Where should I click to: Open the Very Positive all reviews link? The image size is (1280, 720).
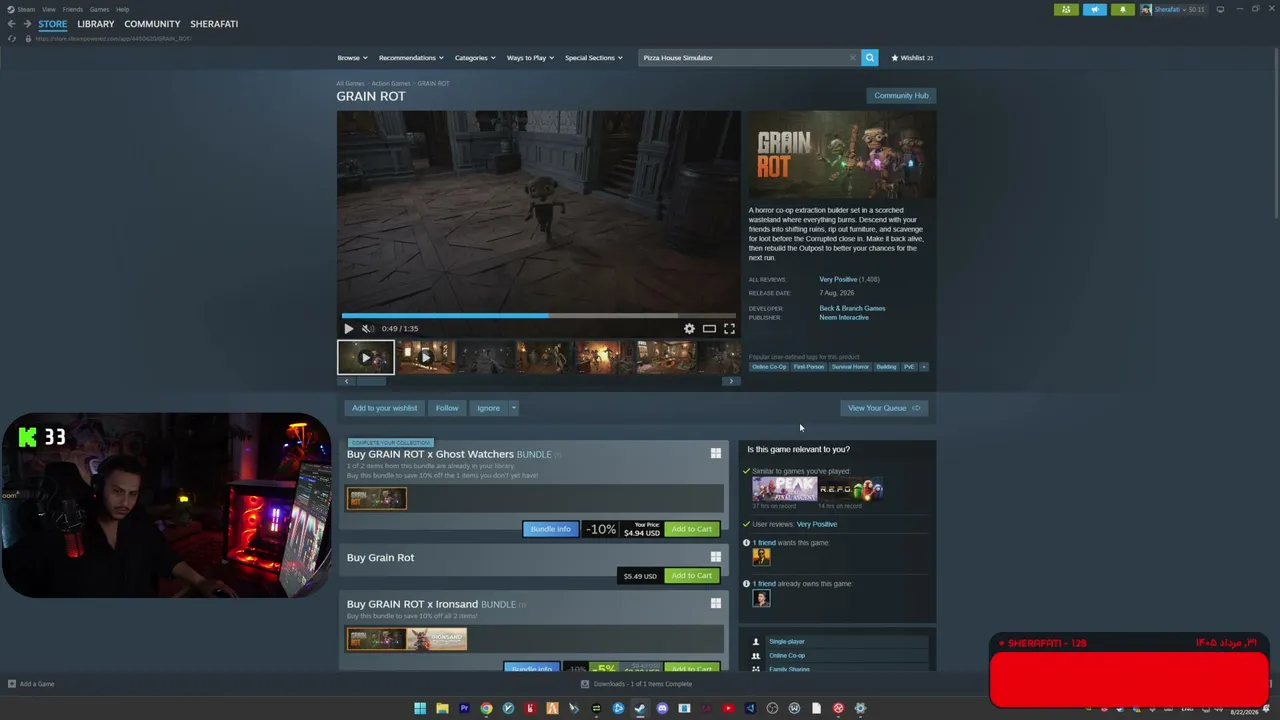pyautogui.click(x=838, y=279)
